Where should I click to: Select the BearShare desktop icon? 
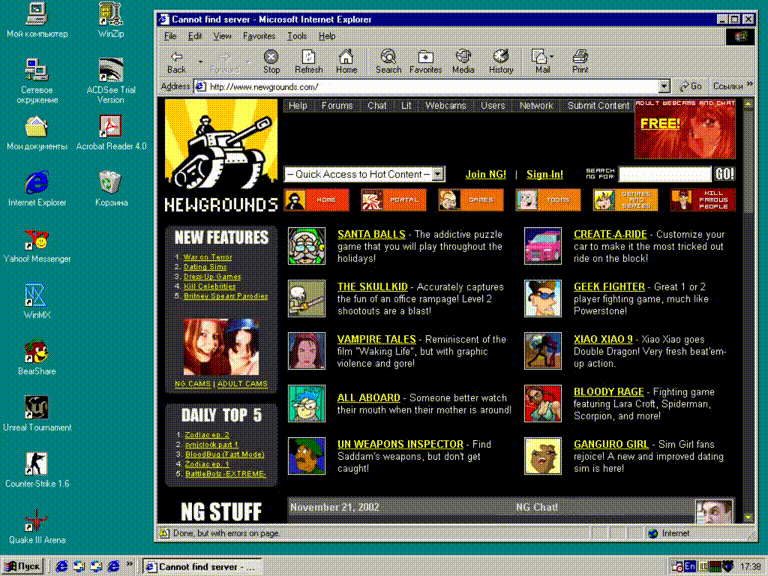tap(36, 358)
